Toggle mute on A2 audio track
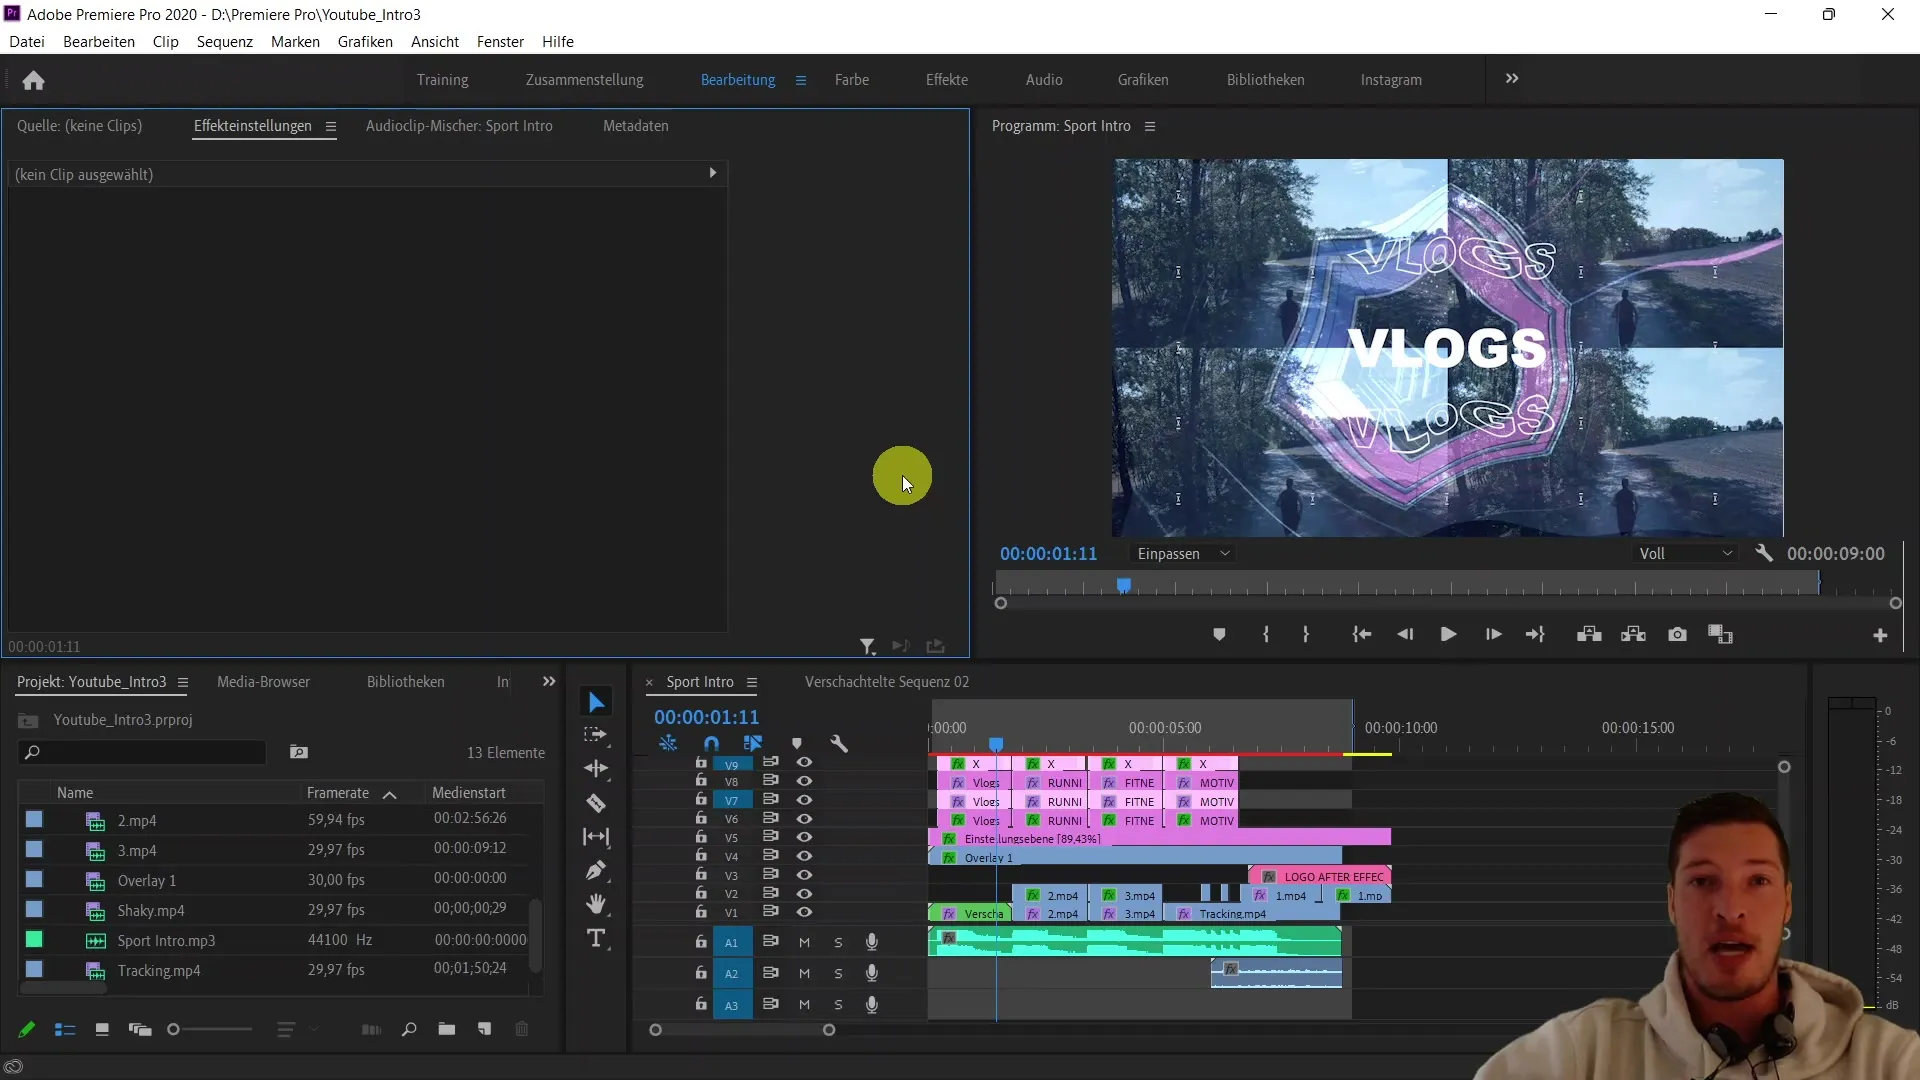The width and height of the screenshot is (1920, 1080). point(804,973)
